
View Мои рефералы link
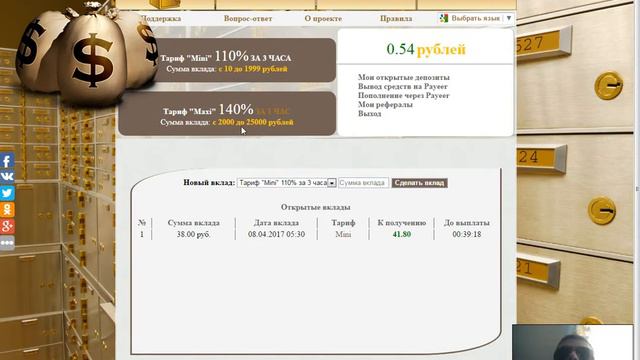coord(385,104)
